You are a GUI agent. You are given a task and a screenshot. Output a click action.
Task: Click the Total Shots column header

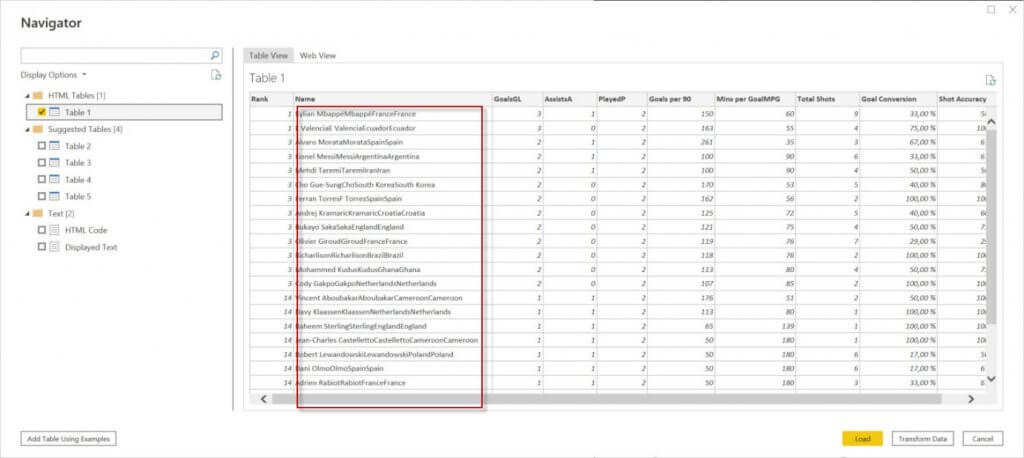(827, 99)
